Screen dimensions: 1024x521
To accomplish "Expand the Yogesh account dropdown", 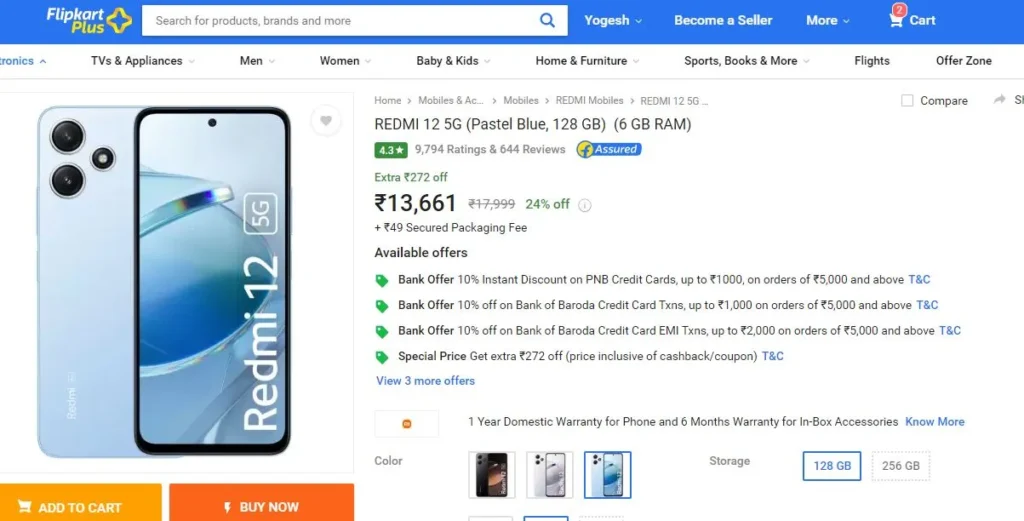I will click(613, 20).
